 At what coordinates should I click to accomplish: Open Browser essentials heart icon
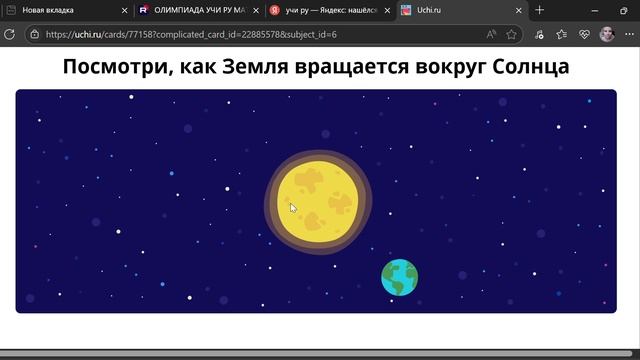(584, 34)
